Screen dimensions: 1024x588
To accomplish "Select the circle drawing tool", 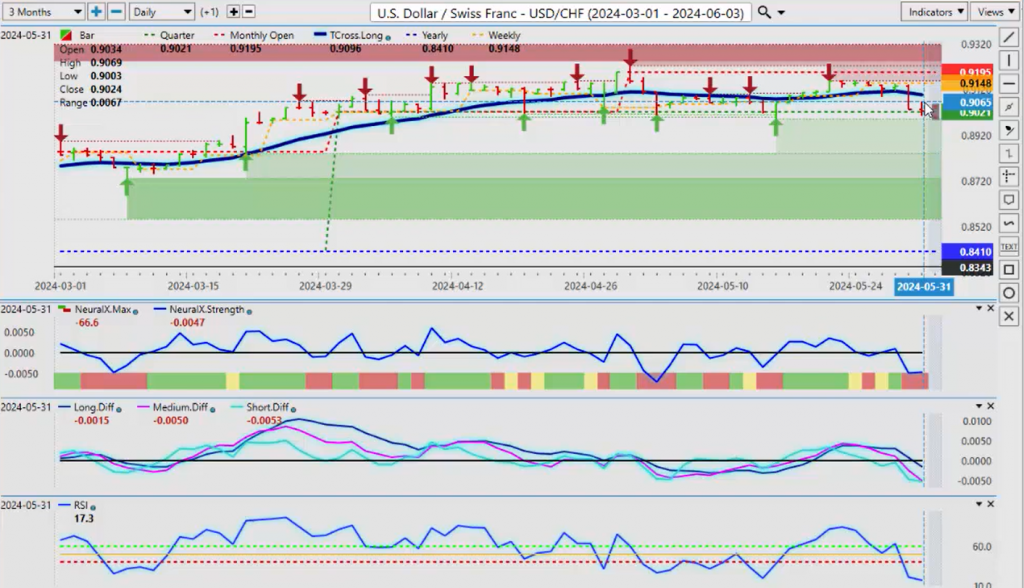I will click(x=1009, y=293).
